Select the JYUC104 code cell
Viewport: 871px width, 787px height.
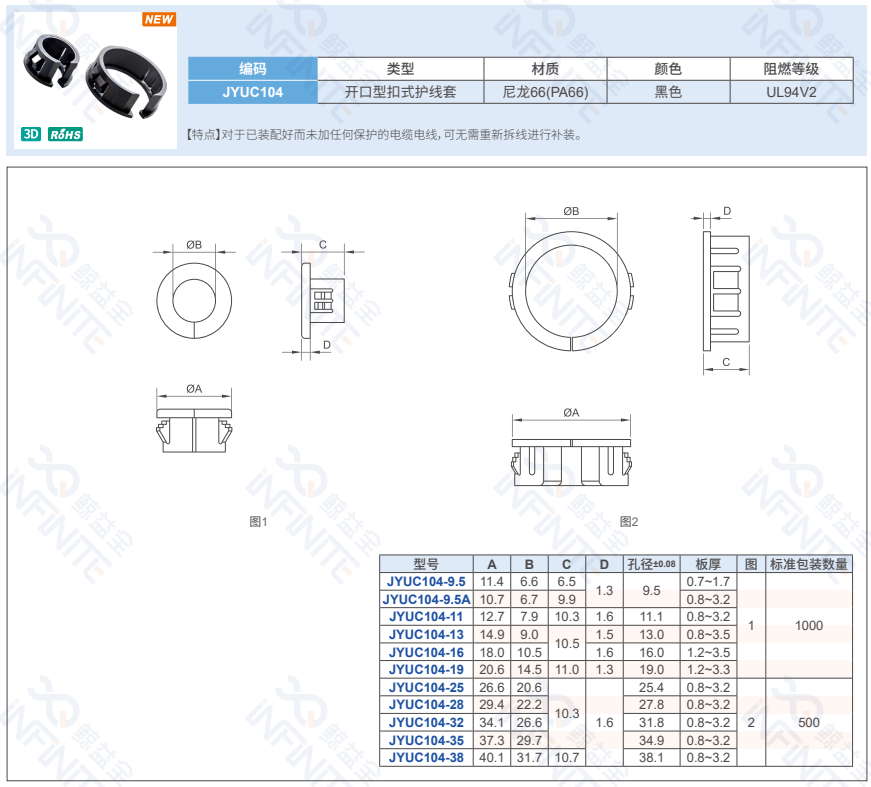click(253, 92)
